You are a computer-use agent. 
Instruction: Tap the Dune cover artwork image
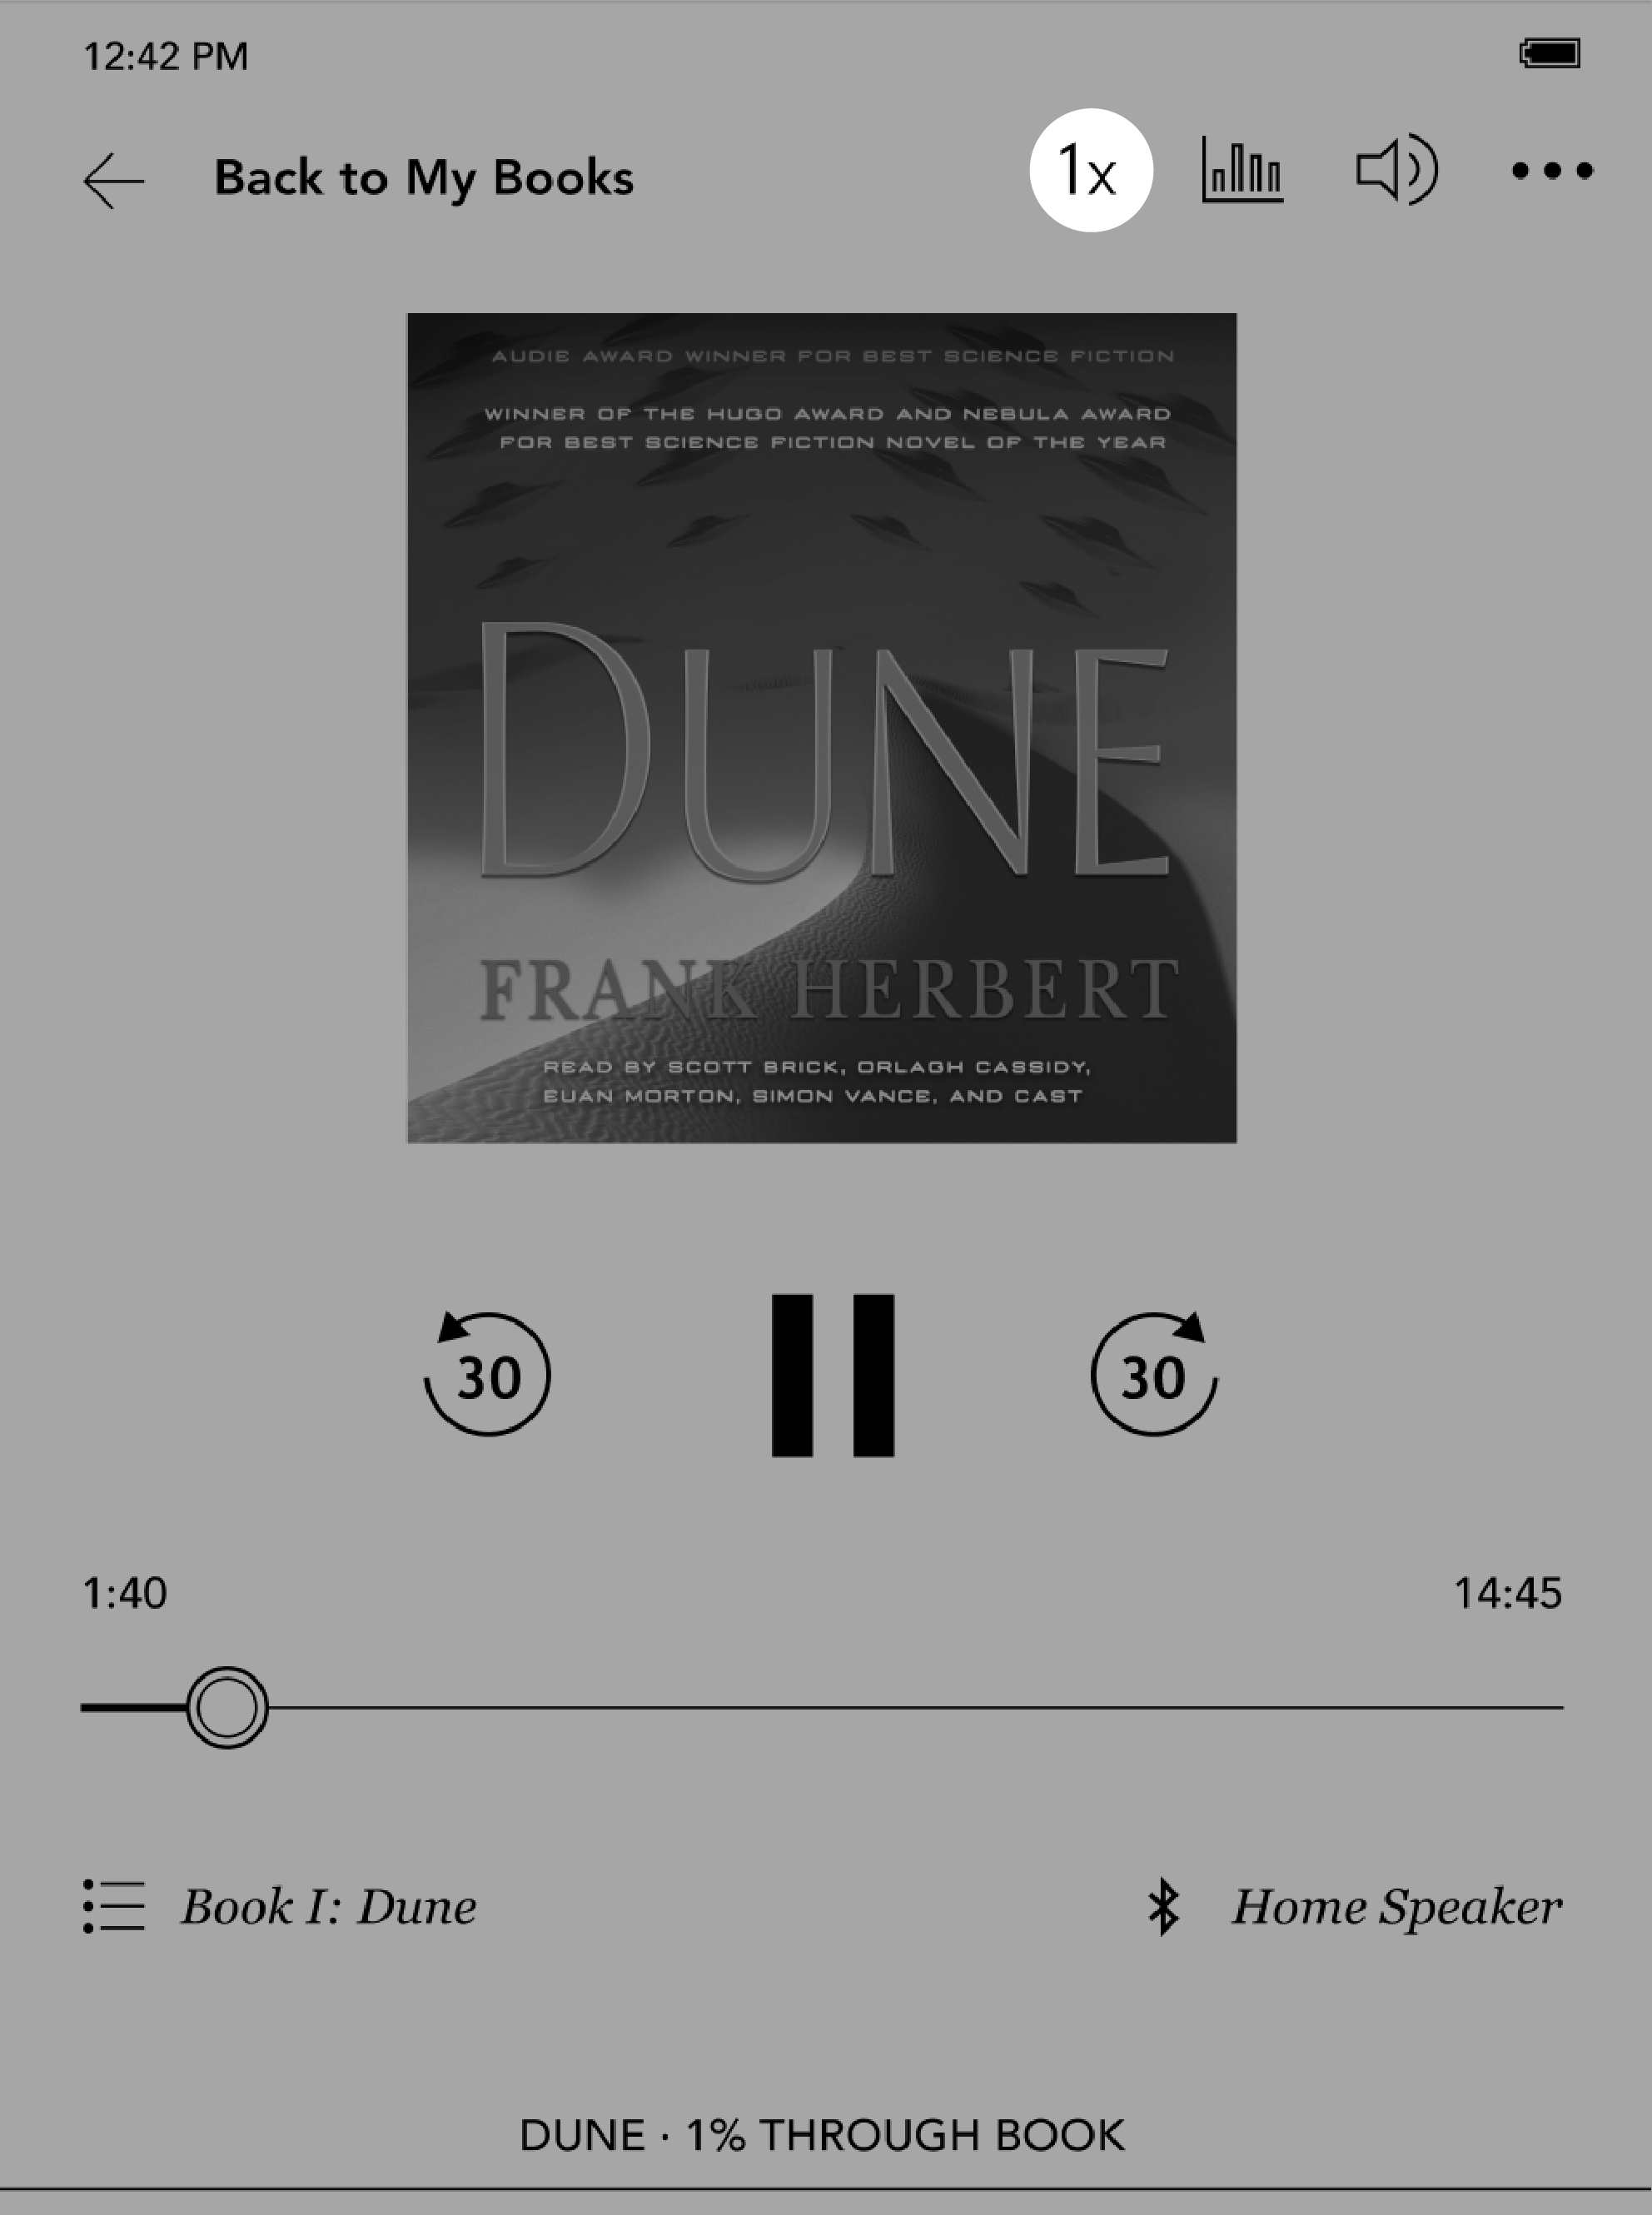(x=821, y=727)
